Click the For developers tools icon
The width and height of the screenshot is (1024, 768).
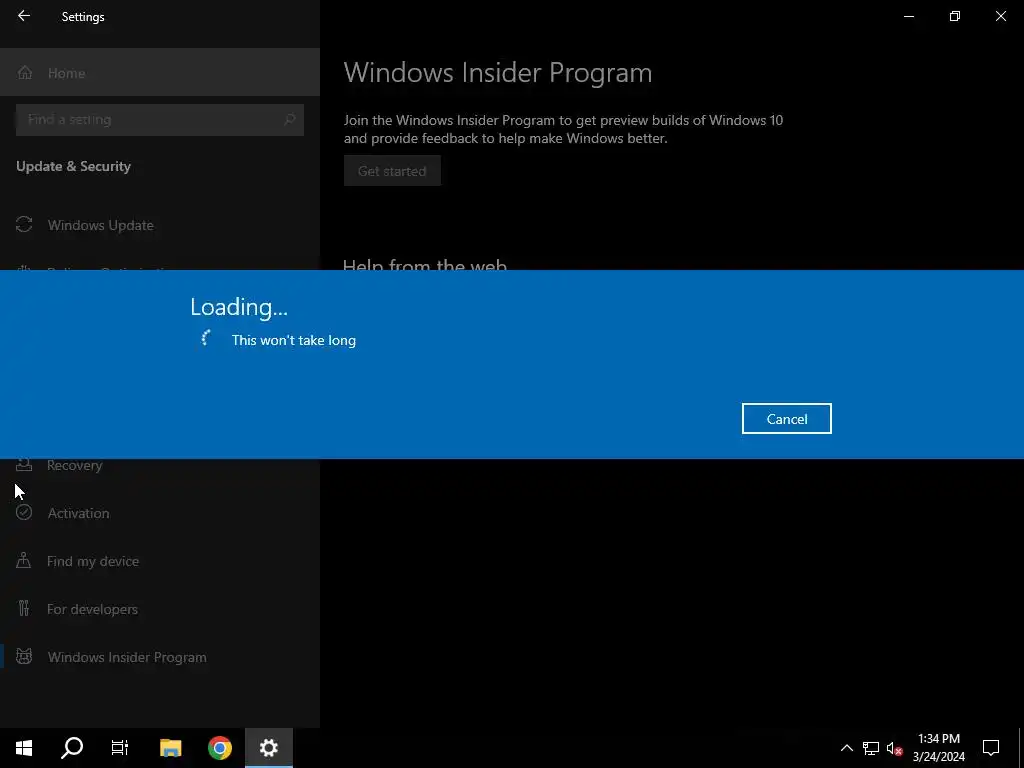24,609
